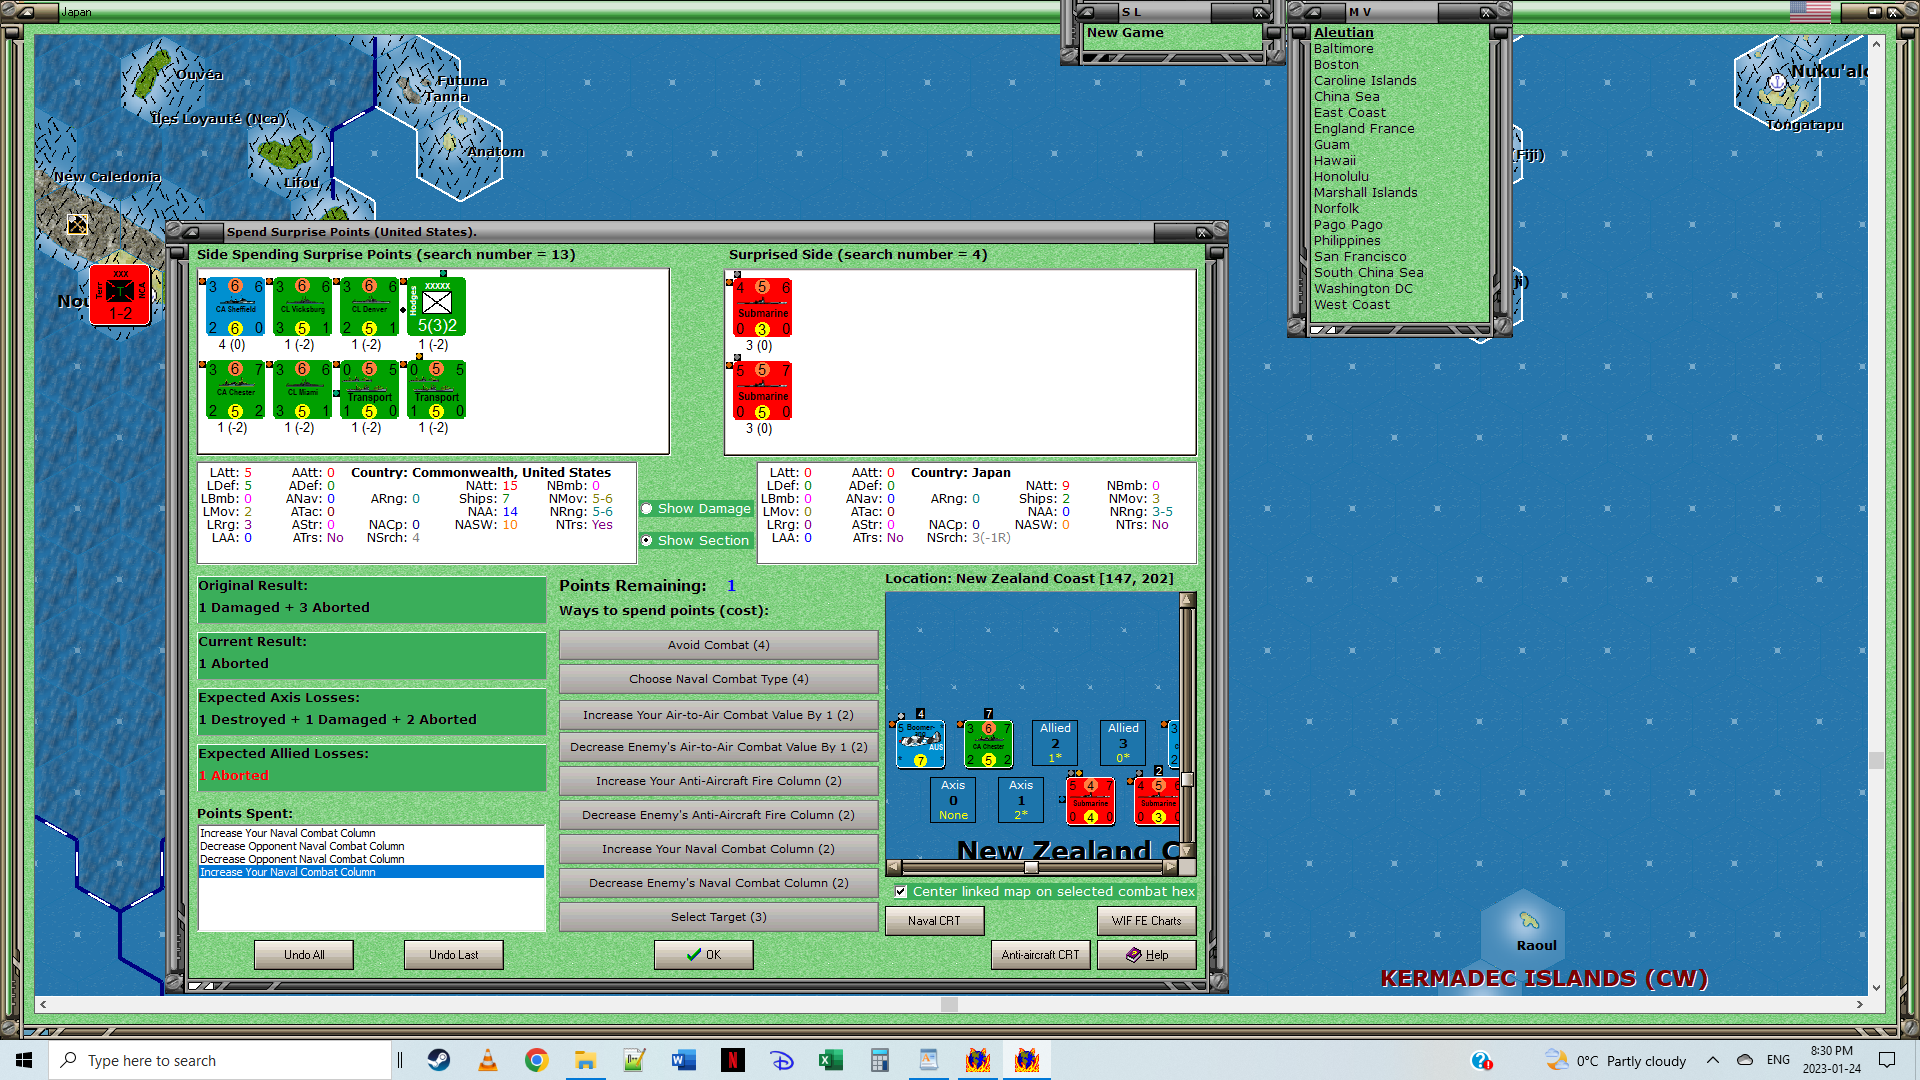Click the main map horizontal scrollbar thumb
Image resolution: width=1920 pixels, height=1080 pixels.
[949, 1004]
